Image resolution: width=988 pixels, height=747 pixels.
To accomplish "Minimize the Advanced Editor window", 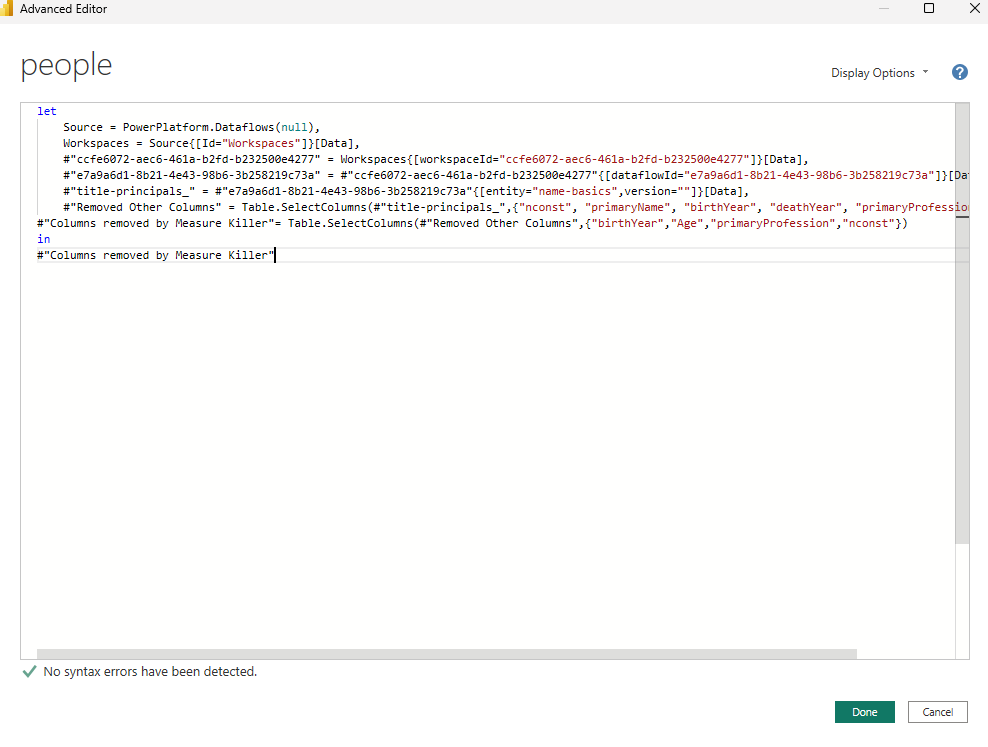I will 883,8.
